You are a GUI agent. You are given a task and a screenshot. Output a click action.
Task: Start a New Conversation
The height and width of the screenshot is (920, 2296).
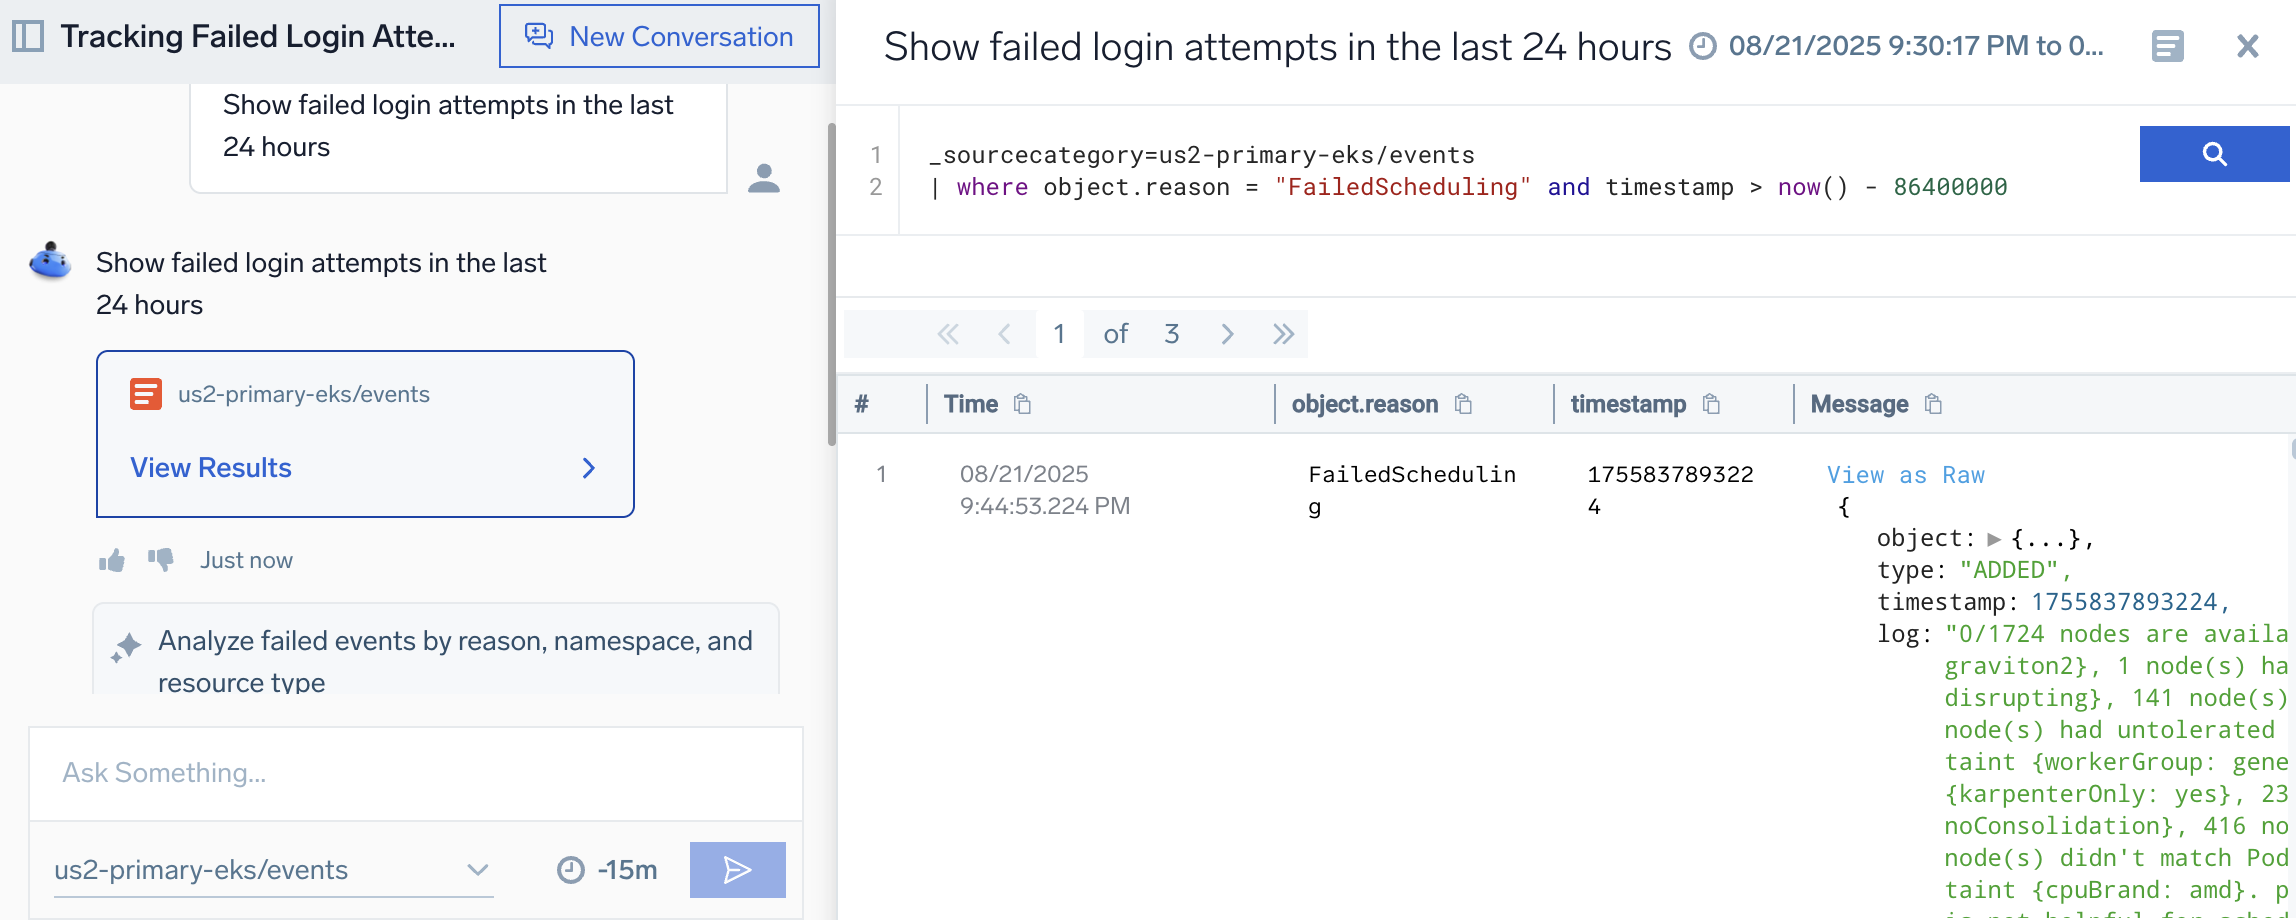coord(659,37)
